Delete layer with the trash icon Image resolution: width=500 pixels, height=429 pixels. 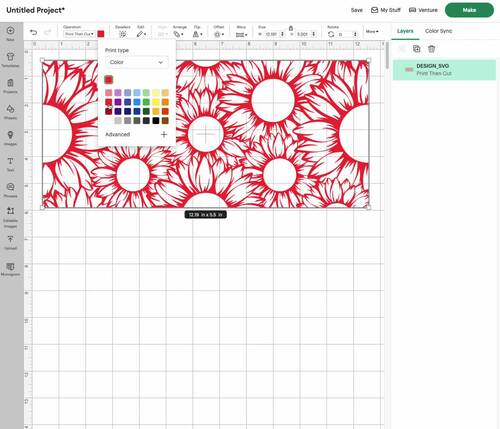[431, 49]
